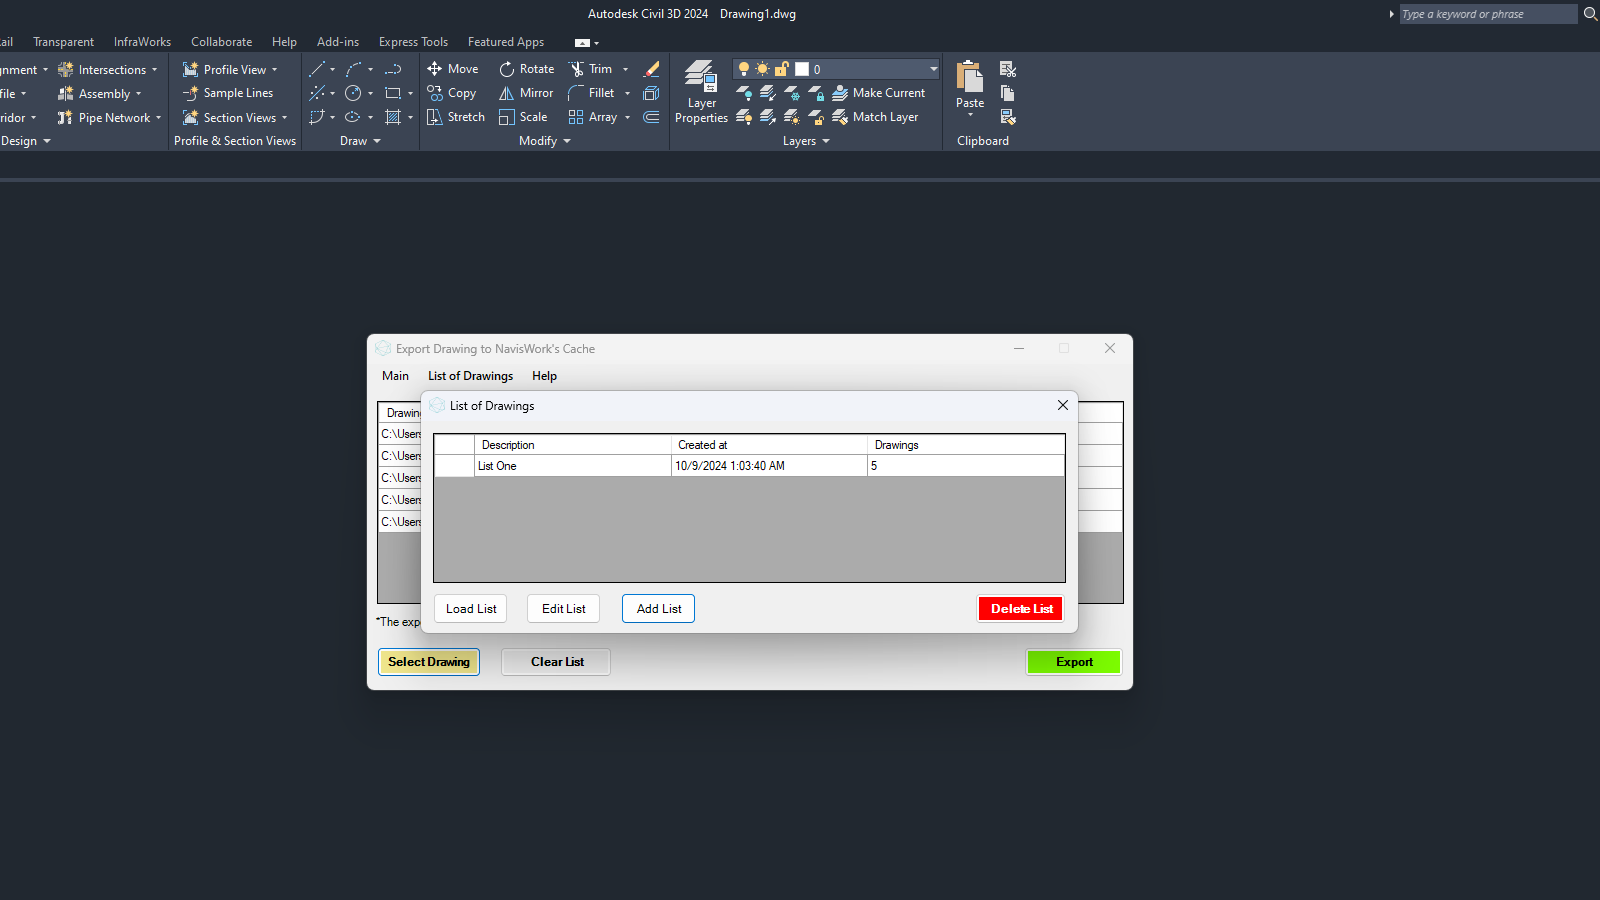Screen dimensions: 1600x900
Task: Open the Featured Apps ribbon tab
Action: [x=506, y=42]
